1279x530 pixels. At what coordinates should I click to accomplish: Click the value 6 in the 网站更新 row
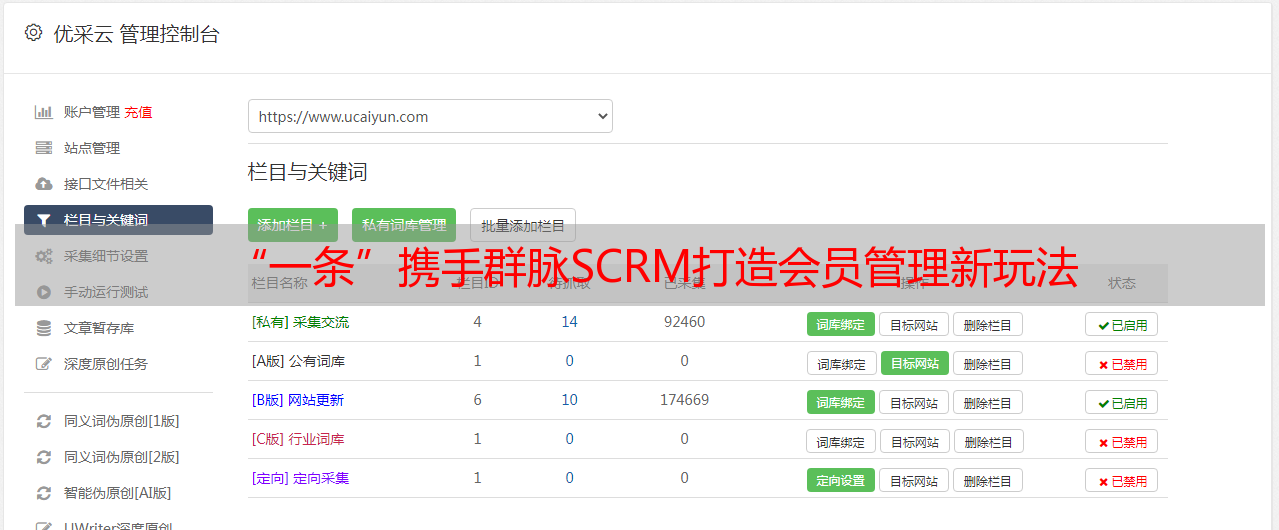477,400
